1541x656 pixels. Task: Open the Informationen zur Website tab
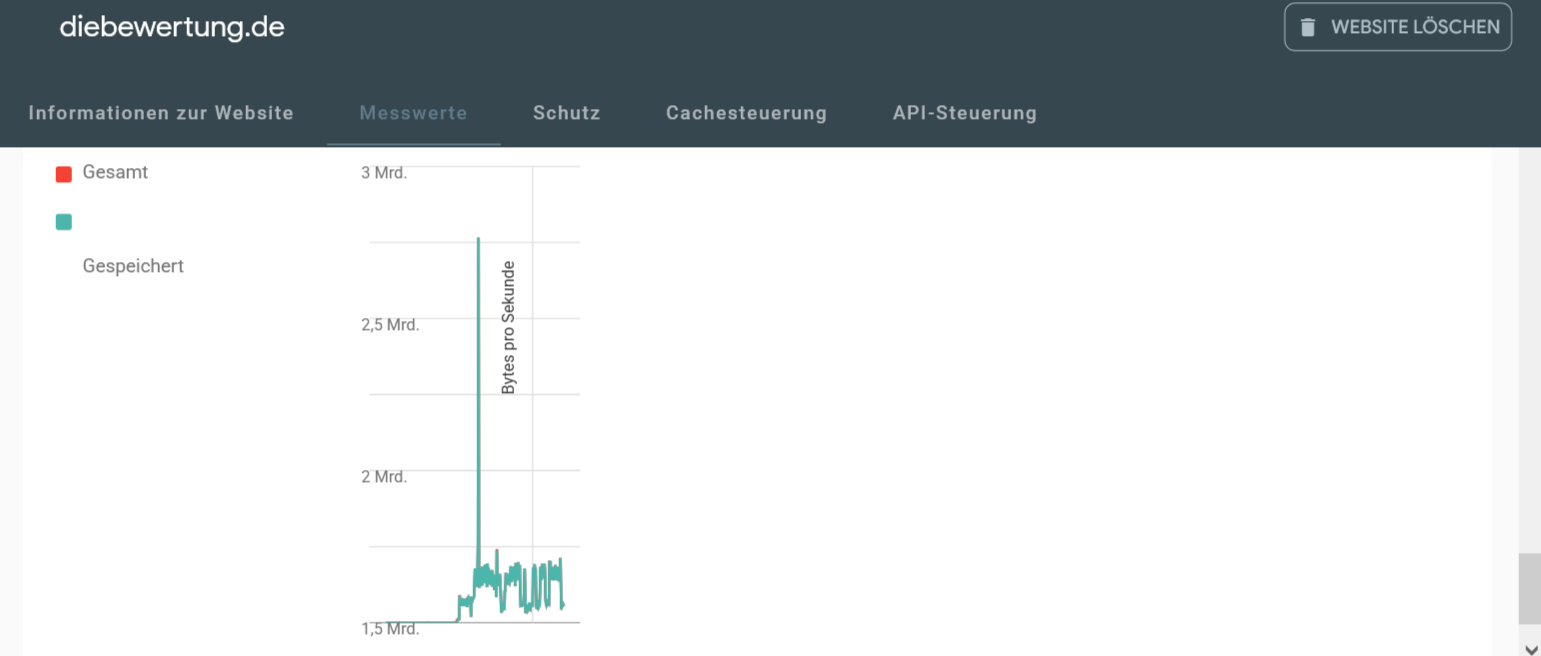(161, 113)
